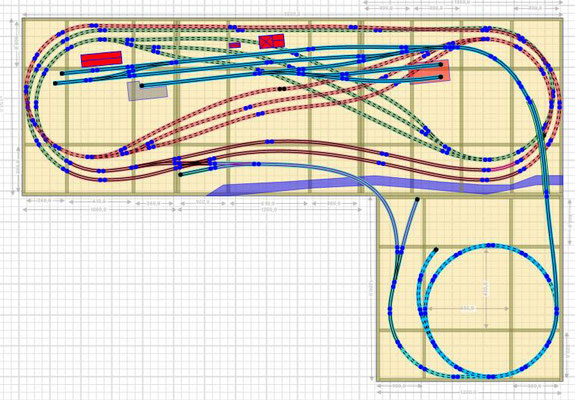This screenshot has height=400, width=575.
Task: Click the red building marked with an X
Action: point(272,41)
